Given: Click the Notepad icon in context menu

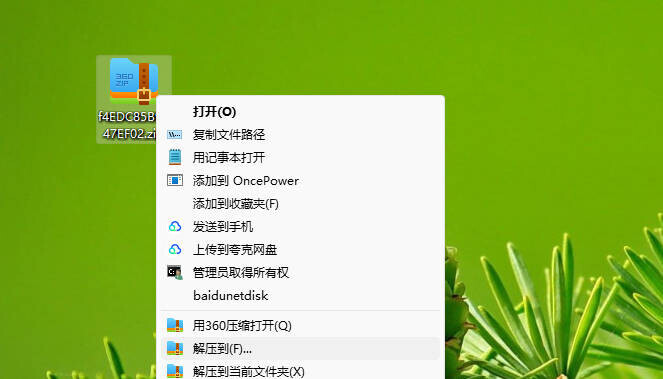Looking at the screenshot, I should pyautogui.click(x=175, y=157).
